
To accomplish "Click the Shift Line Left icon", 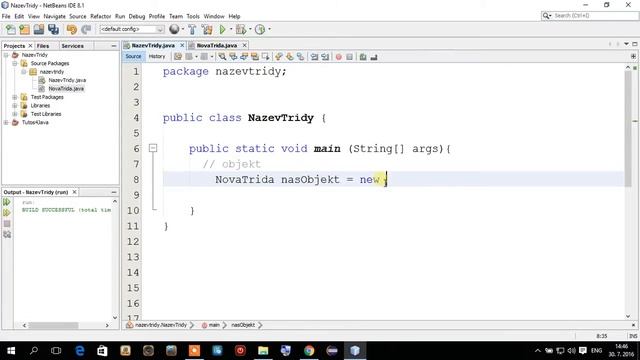I will tap(314, 57).
